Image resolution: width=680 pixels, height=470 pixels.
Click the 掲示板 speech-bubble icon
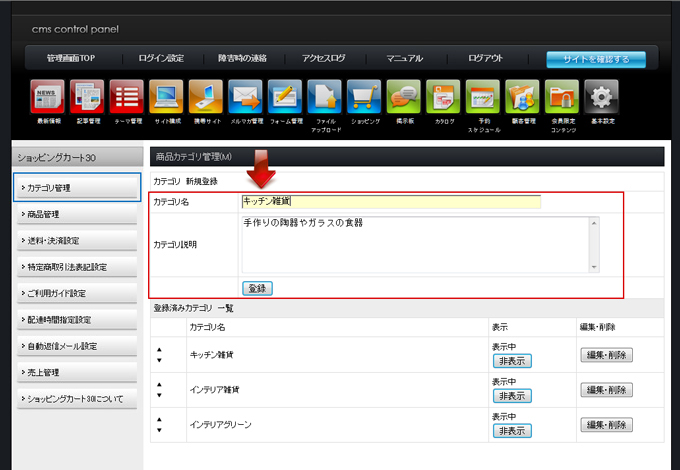click(404, 98)
